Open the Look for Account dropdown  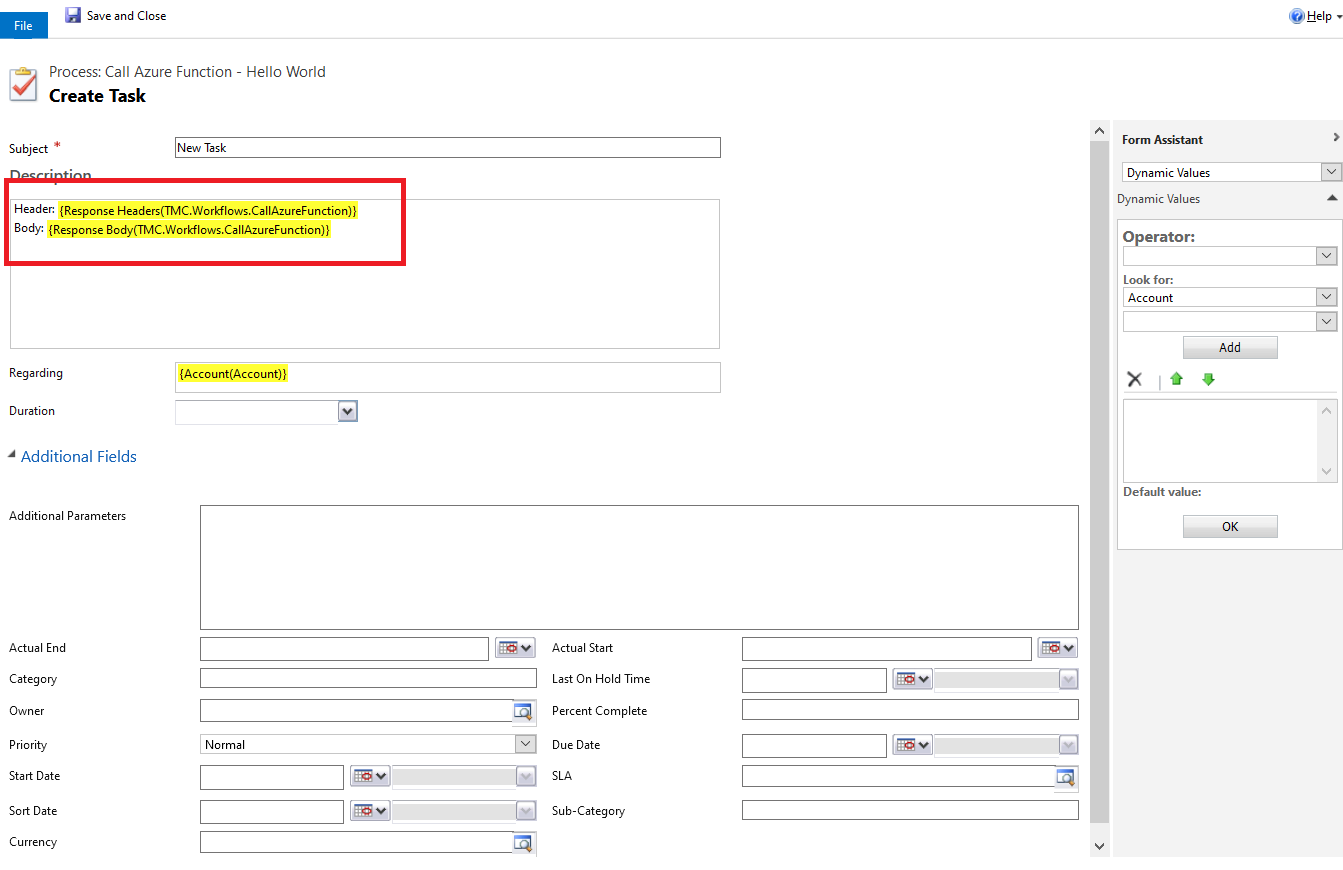click(1327, 298)
